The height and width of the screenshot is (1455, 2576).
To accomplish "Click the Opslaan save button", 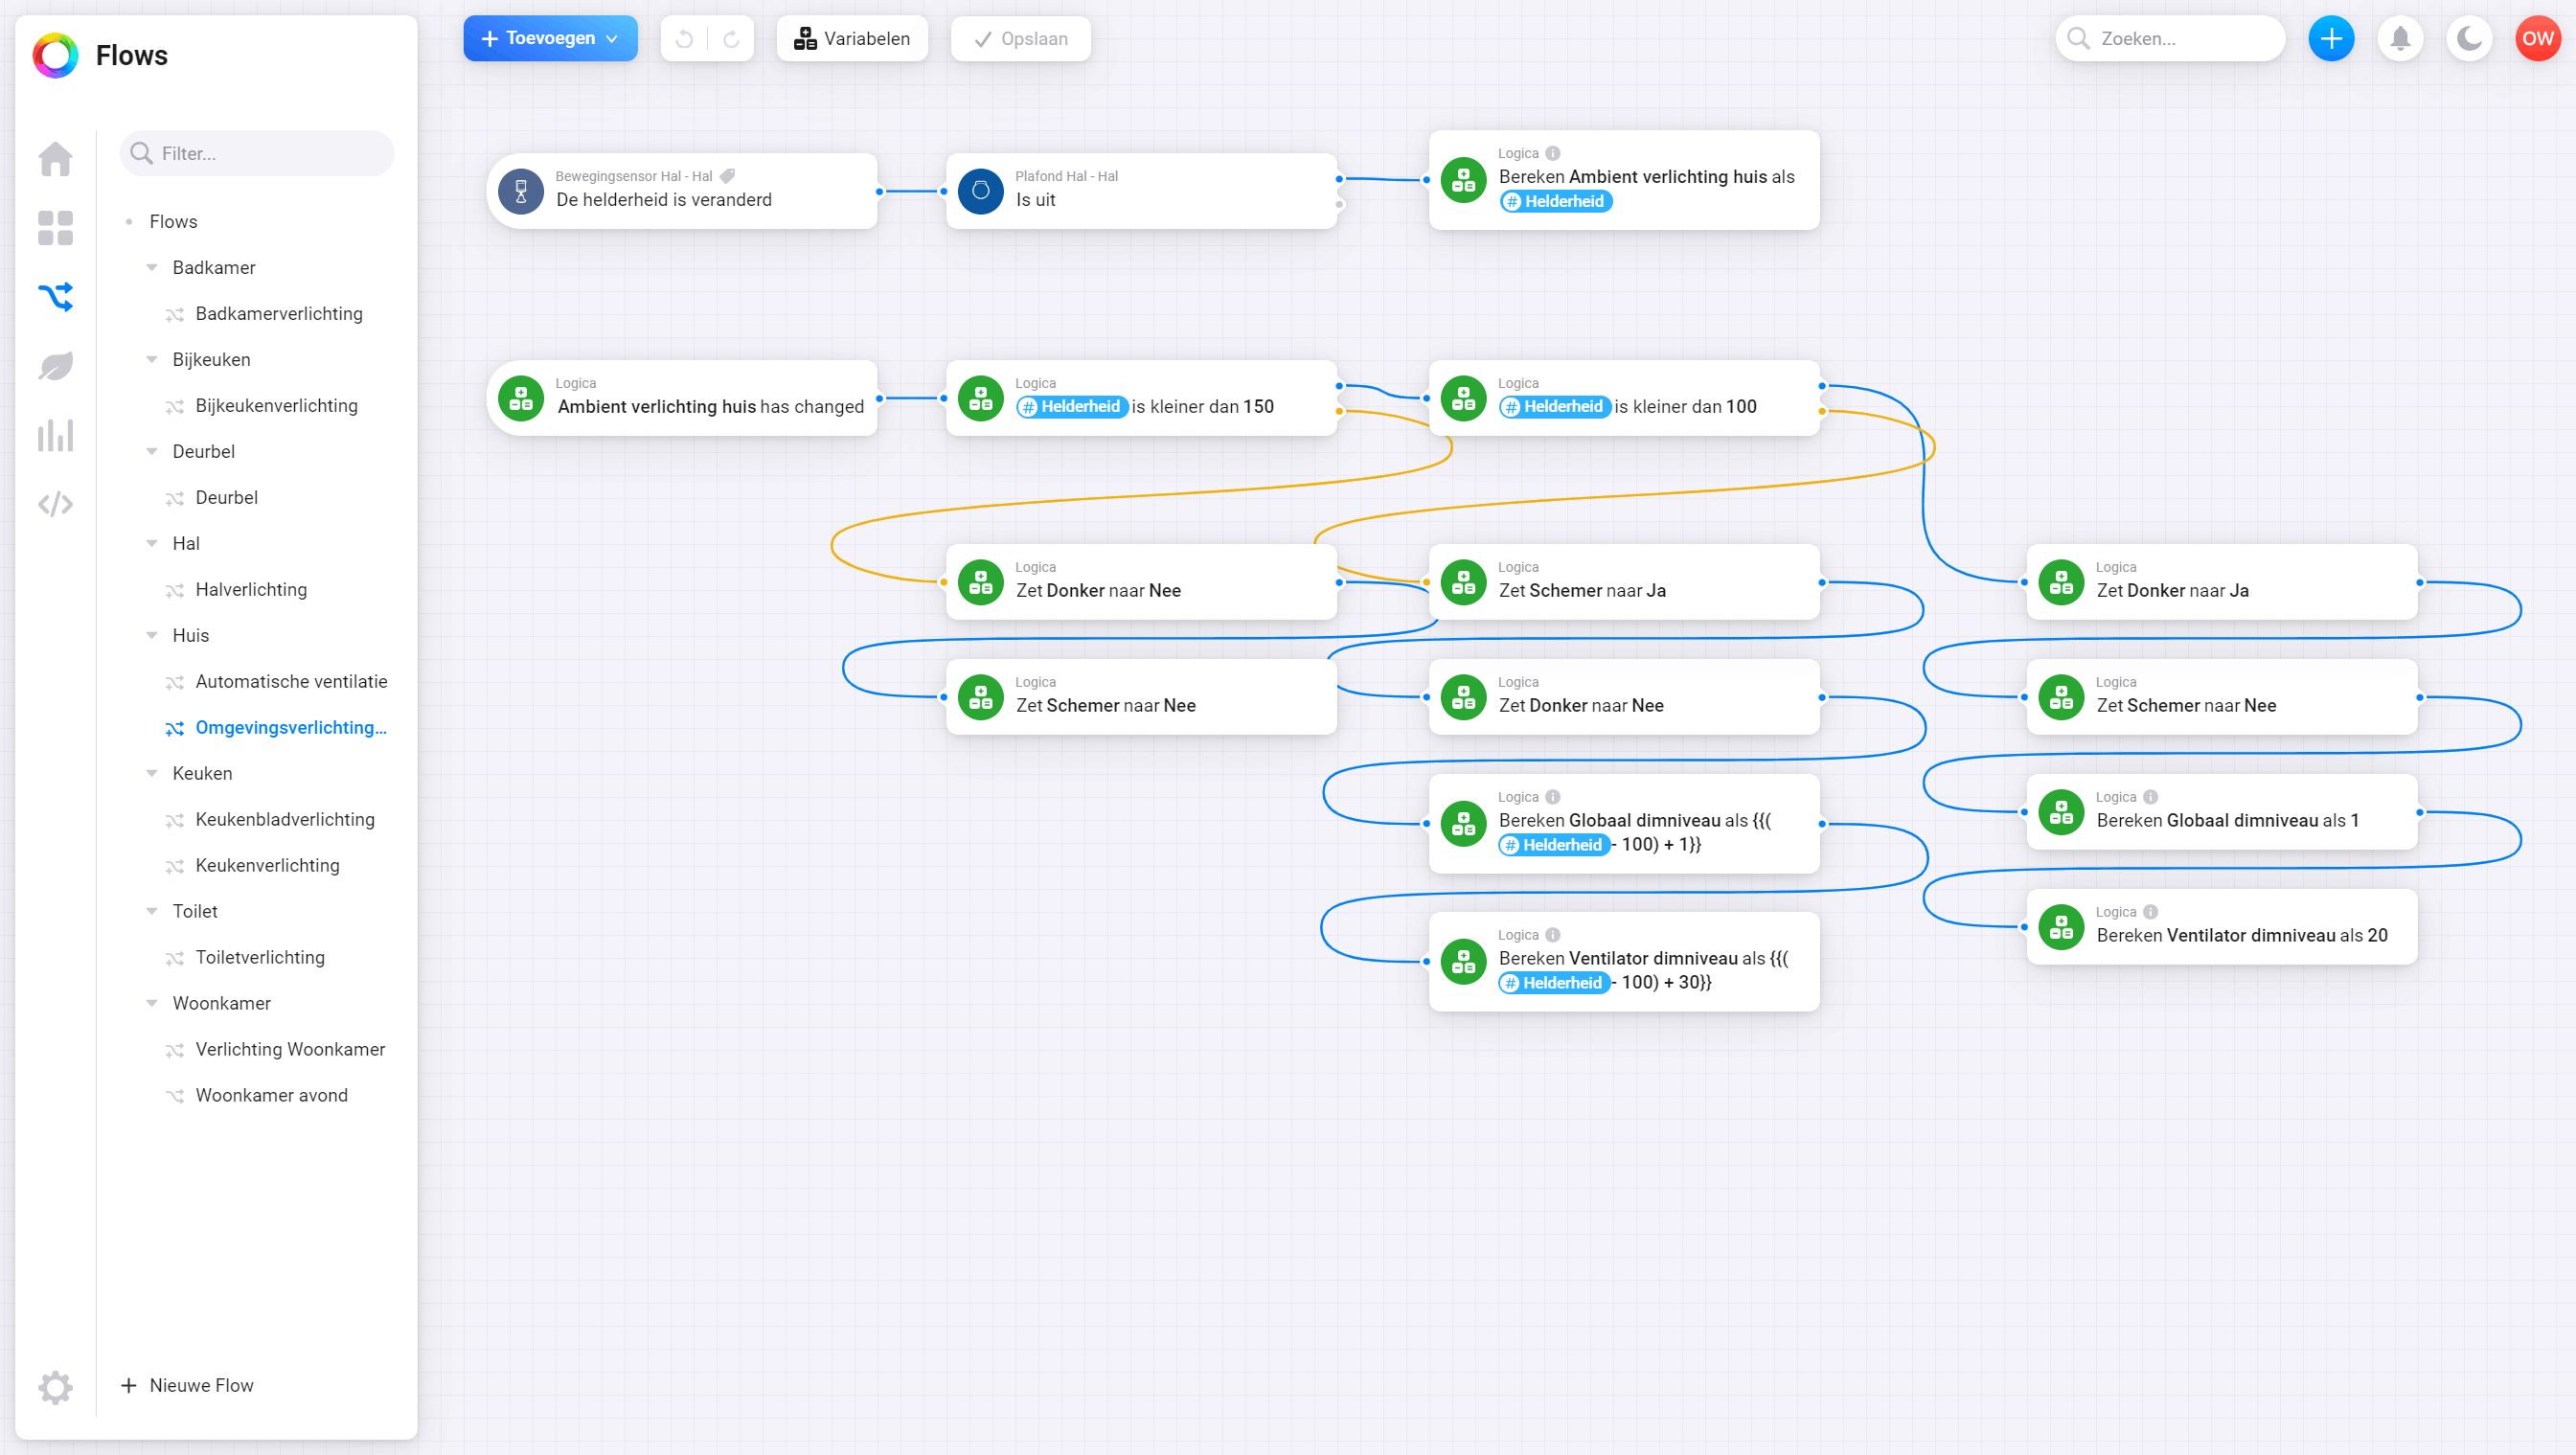I will coord(1020,39).
